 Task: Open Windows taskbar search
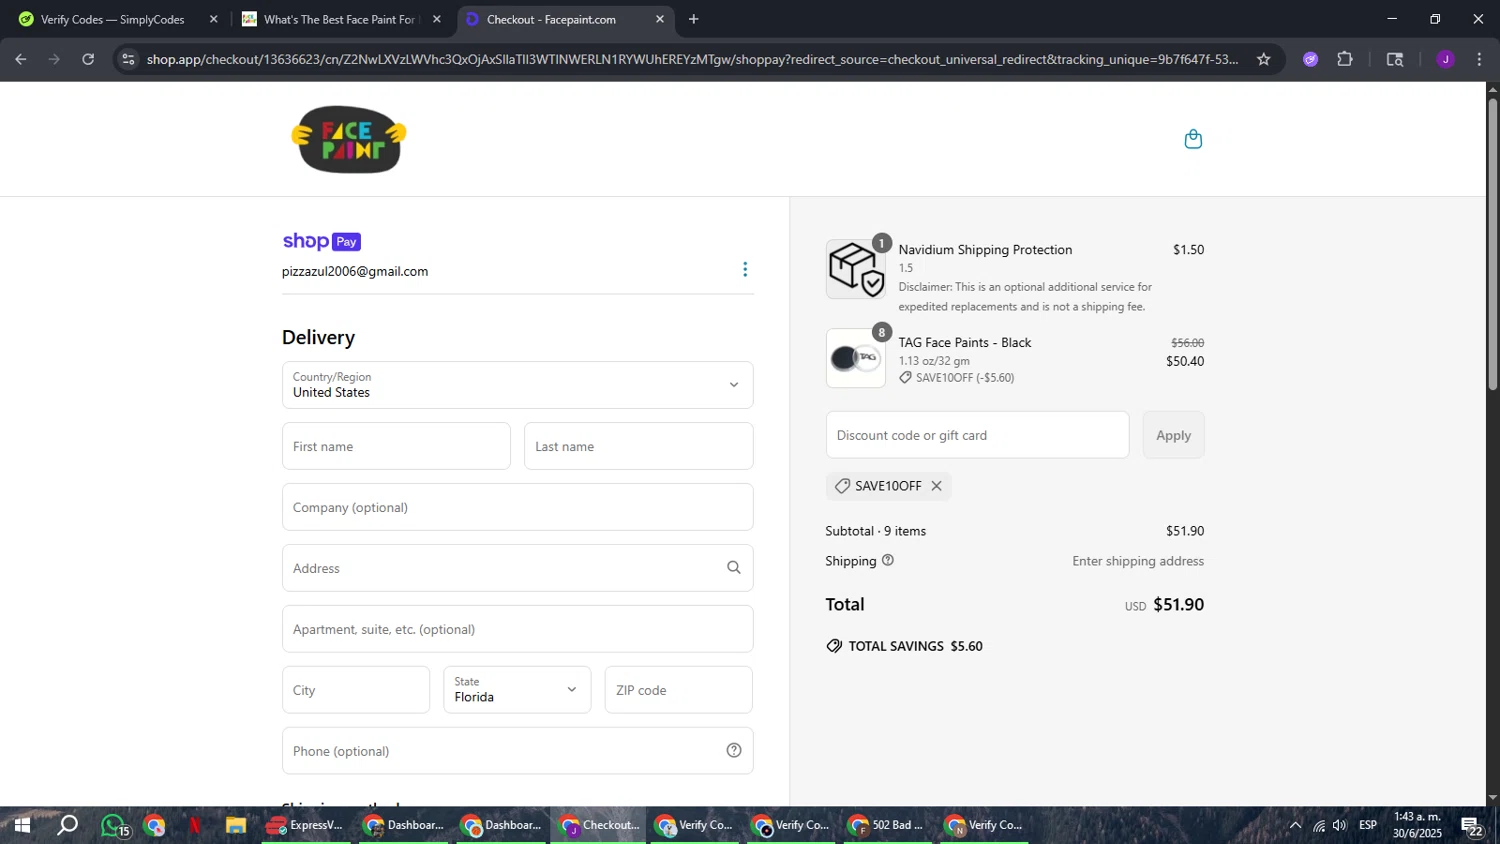(67, 826)
